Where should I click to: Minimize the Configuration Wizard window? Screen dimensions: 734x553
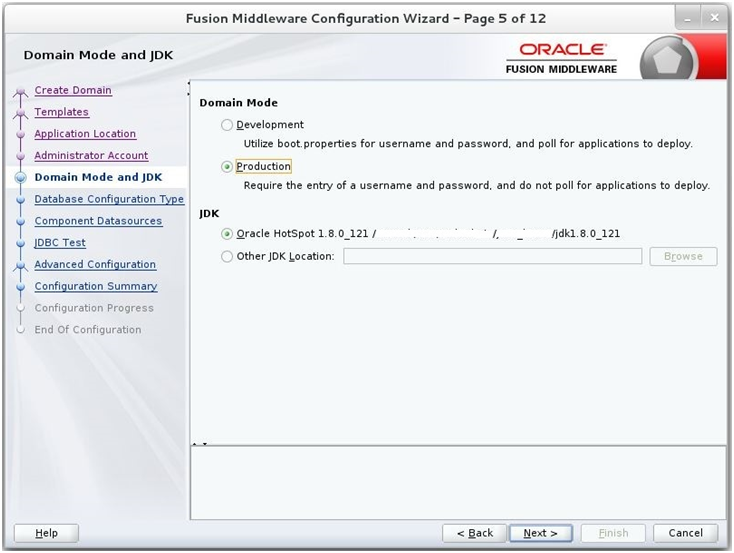tap(688, 19)
